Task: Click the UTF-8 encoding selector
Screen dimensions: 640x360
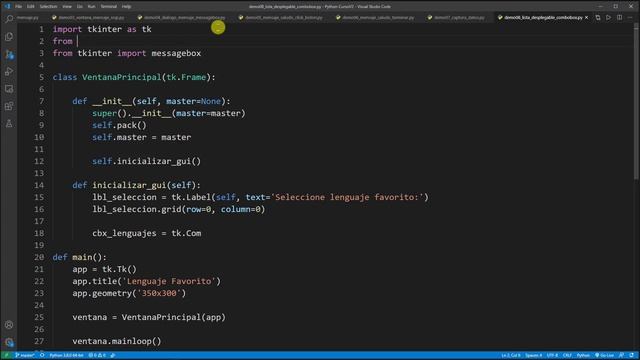Action: [x=552, y=356]
